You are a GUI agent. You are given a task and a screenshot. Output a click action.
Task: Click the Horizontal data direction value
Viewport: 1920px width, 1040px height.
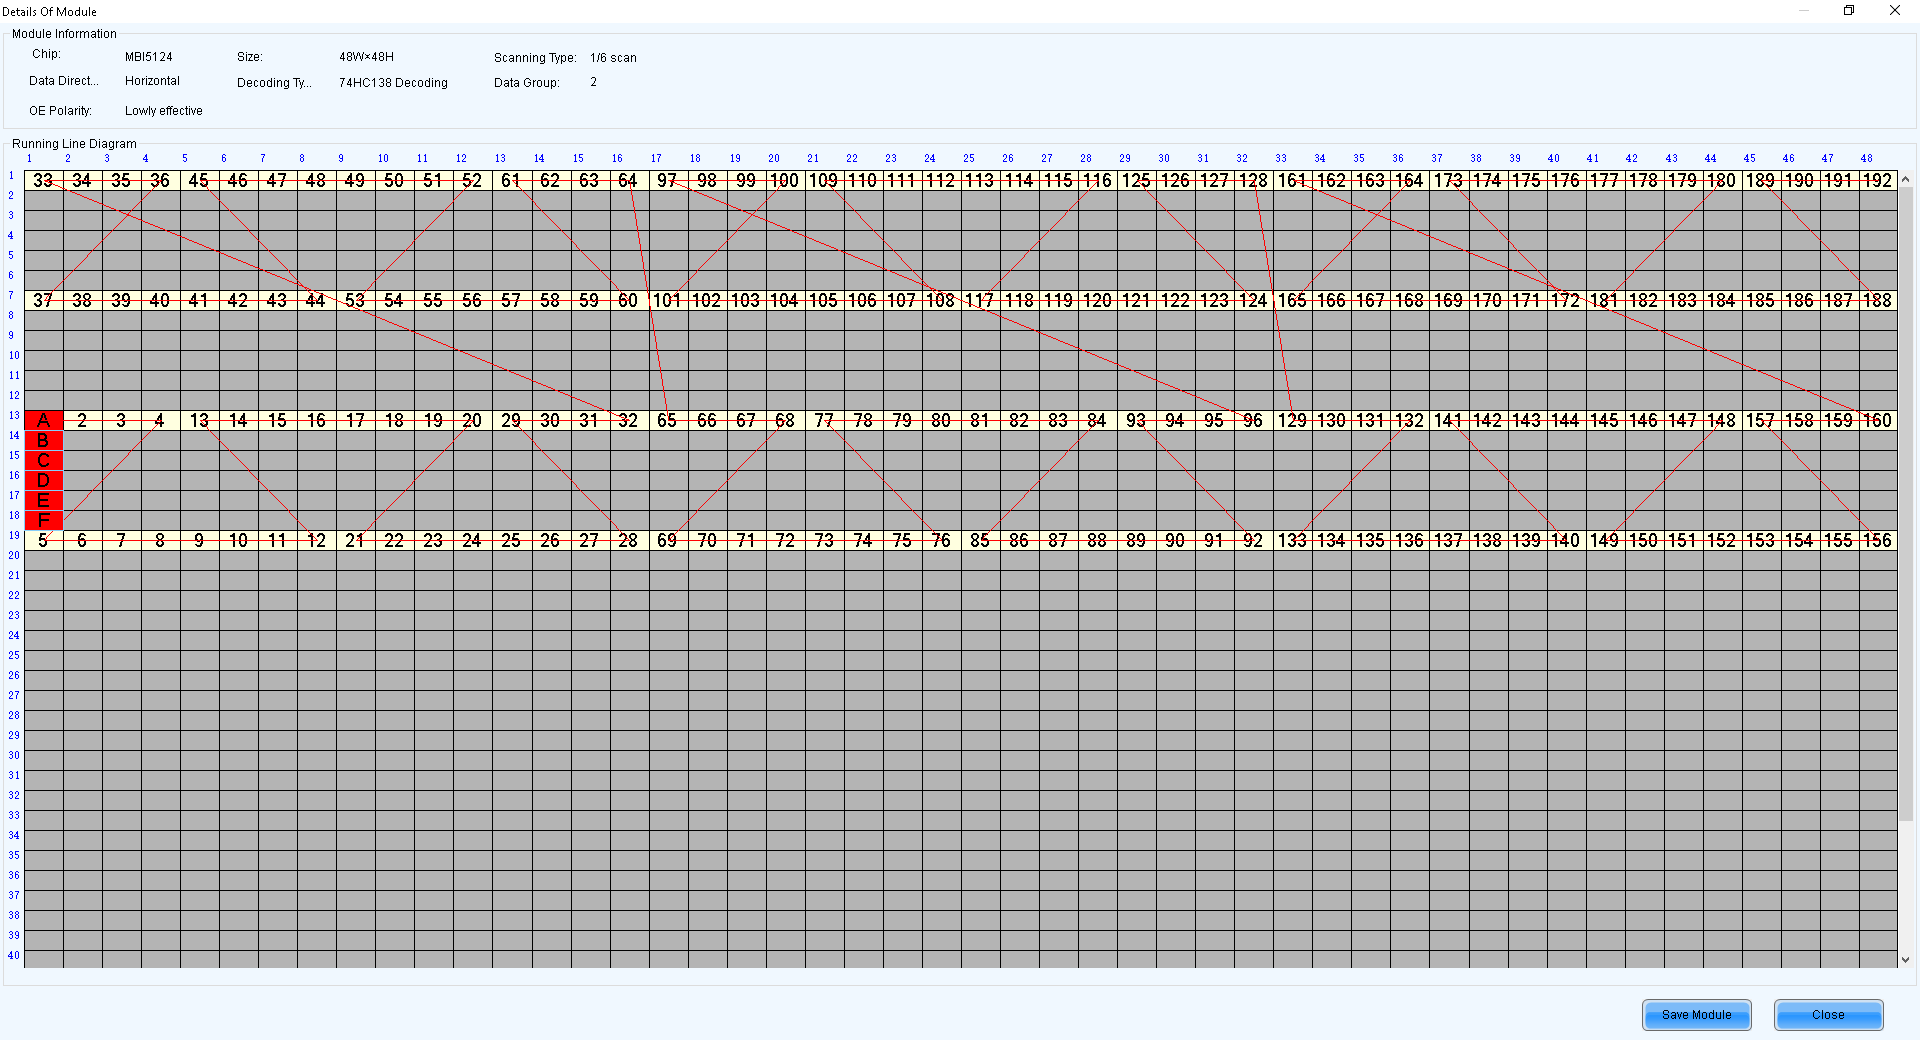click(x=152, y=81)
